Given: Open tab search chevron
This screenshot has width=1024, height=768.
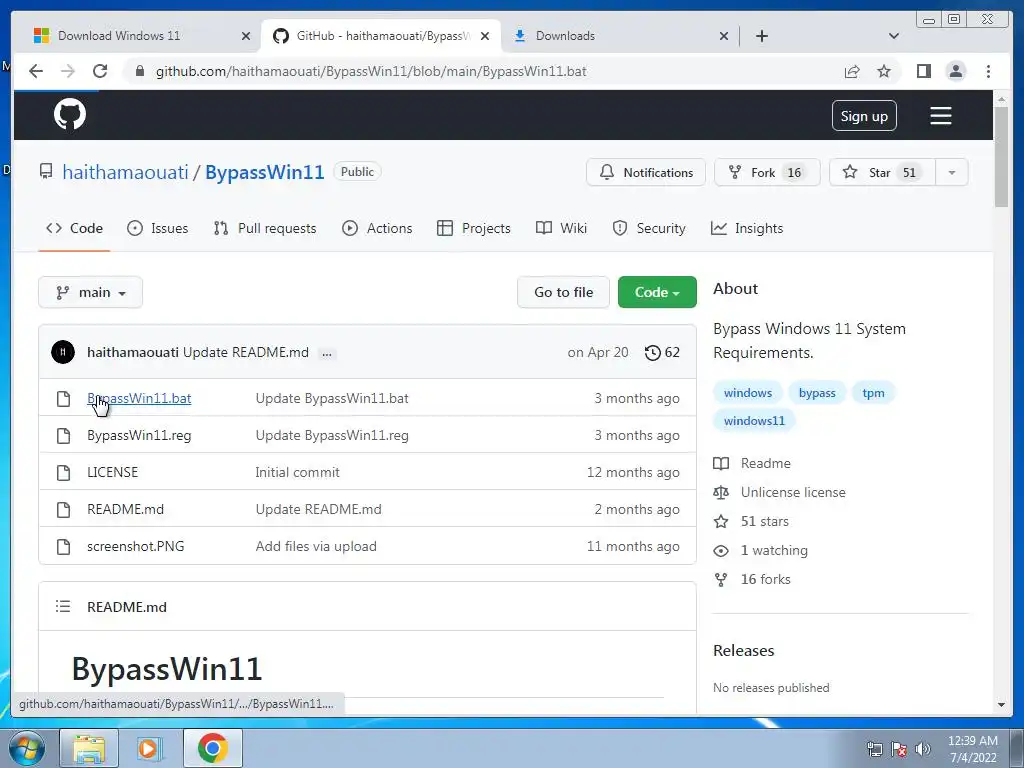Looking at the screenshot, I should click(894, 36).
